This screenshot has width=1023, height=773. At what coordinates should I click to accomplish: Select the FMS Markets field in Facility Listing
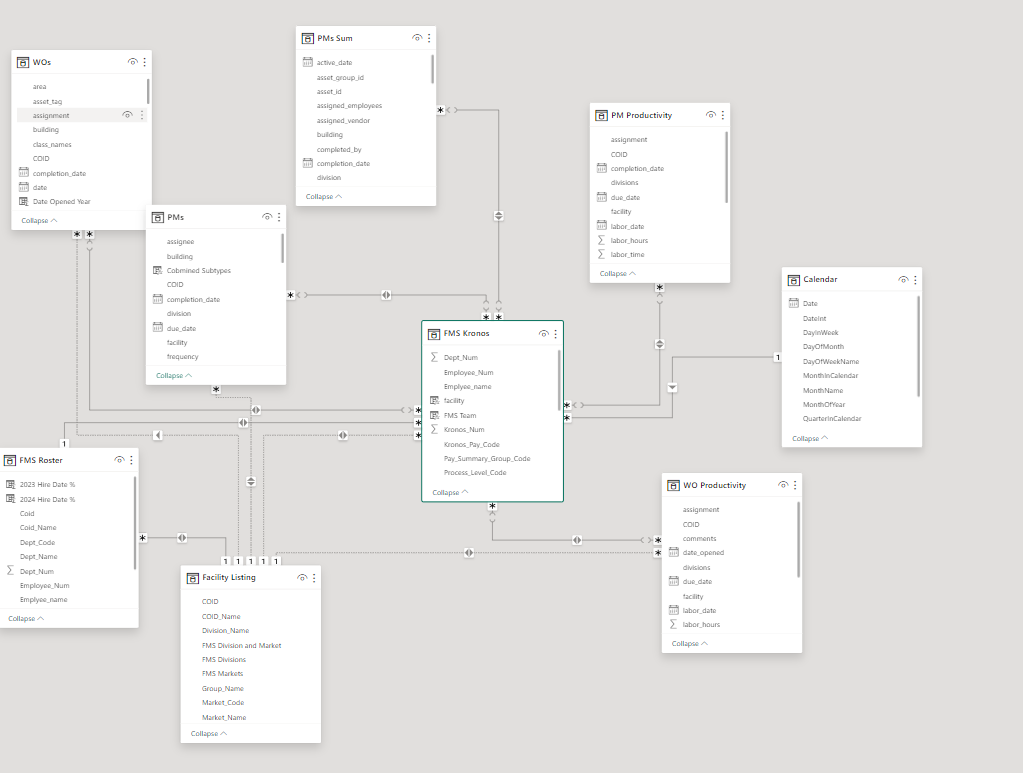point(222,674)
